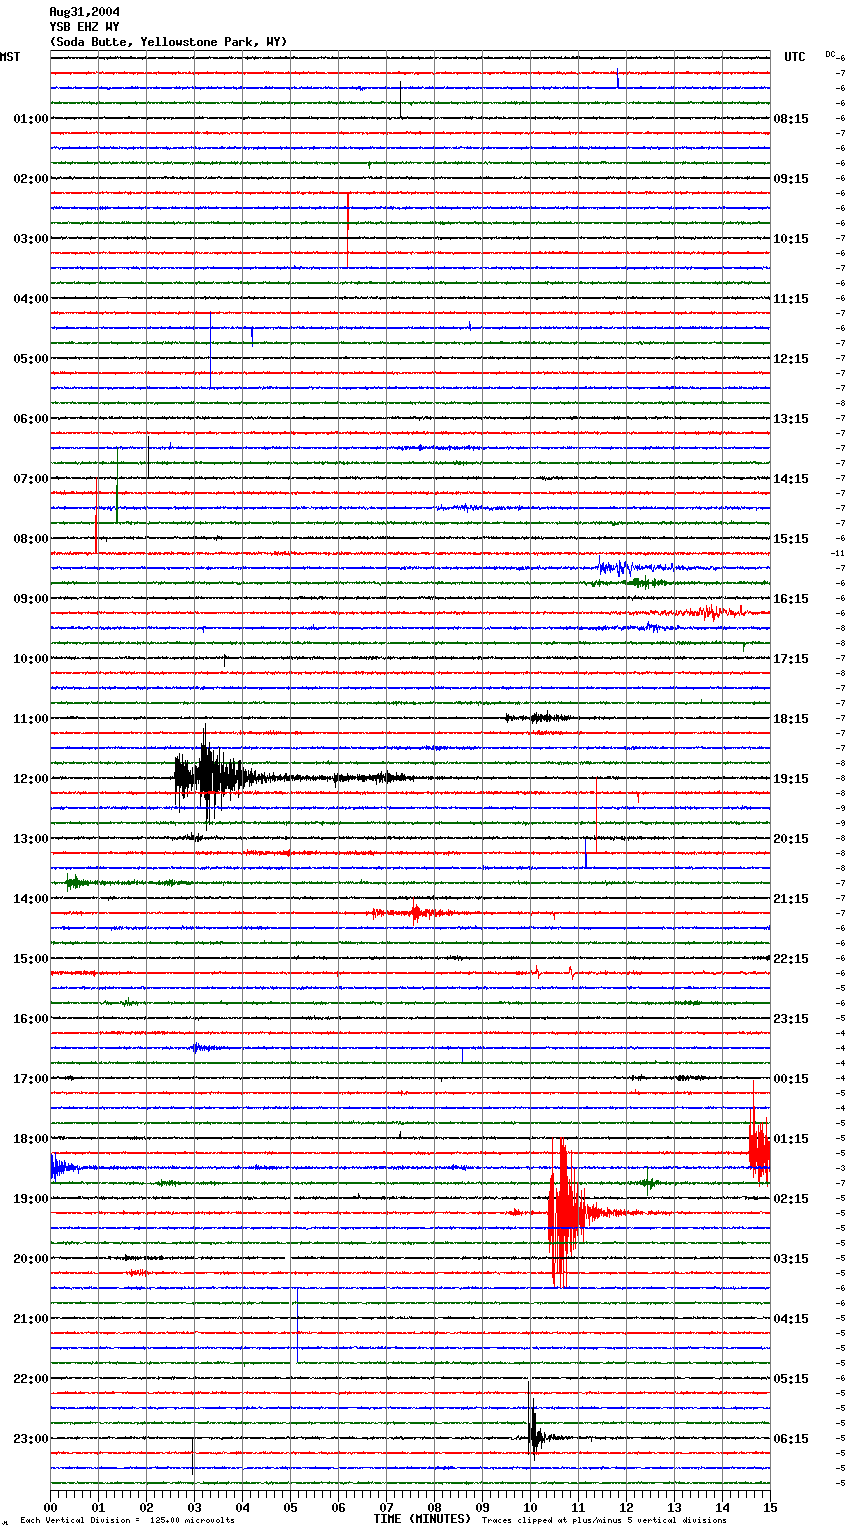Select the station code YSB EHZ WY

[x=84, y=27]
